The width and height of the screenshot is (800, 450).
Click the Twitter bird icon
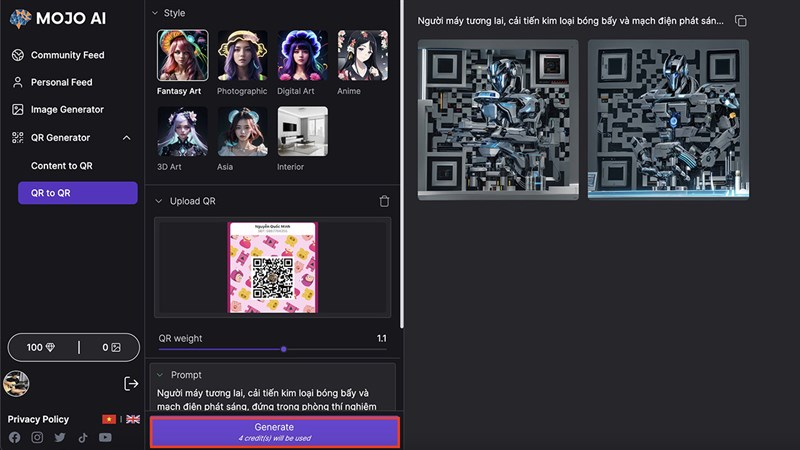click(x=60, y=437)
